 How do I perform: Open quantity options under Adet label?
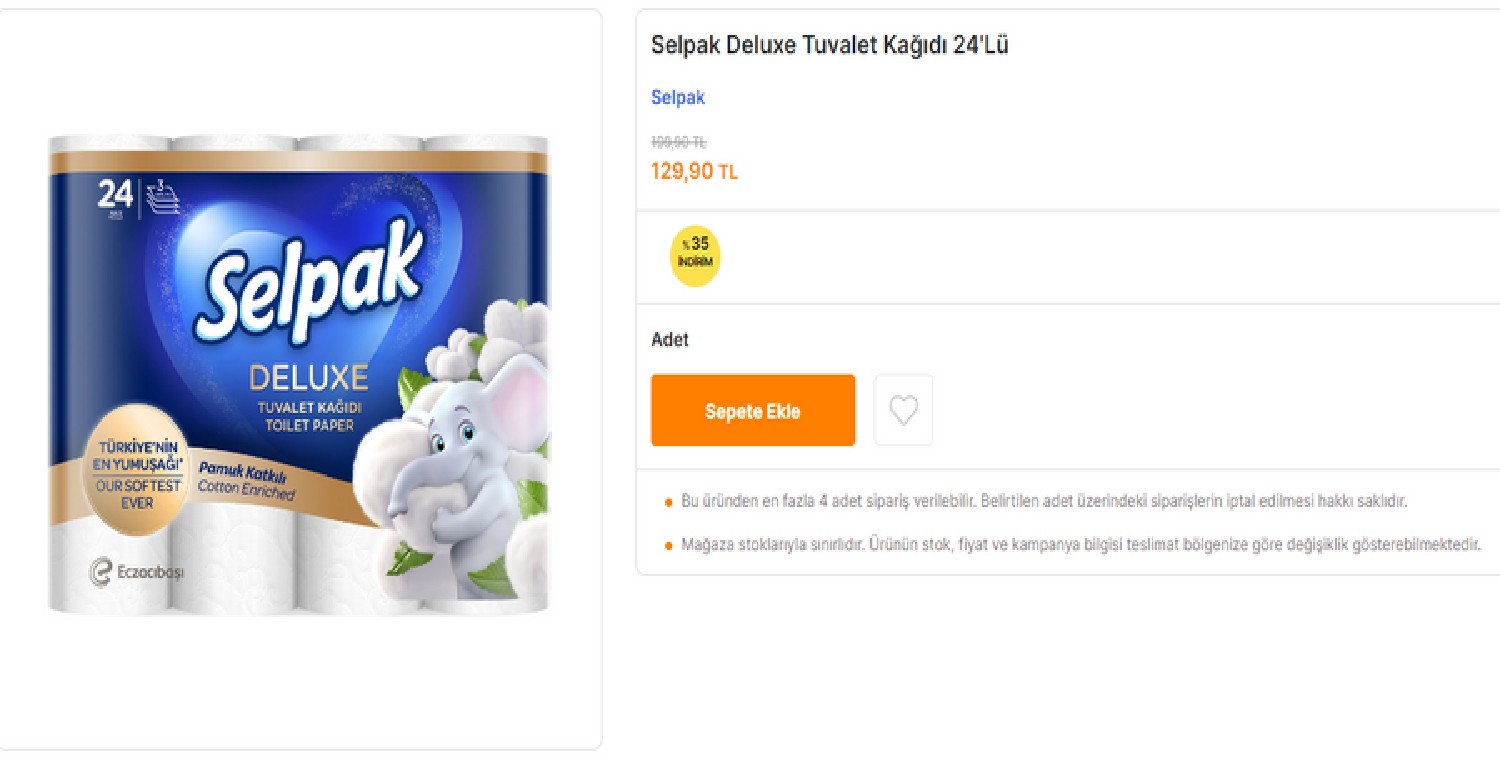click(x=670, y=339)
